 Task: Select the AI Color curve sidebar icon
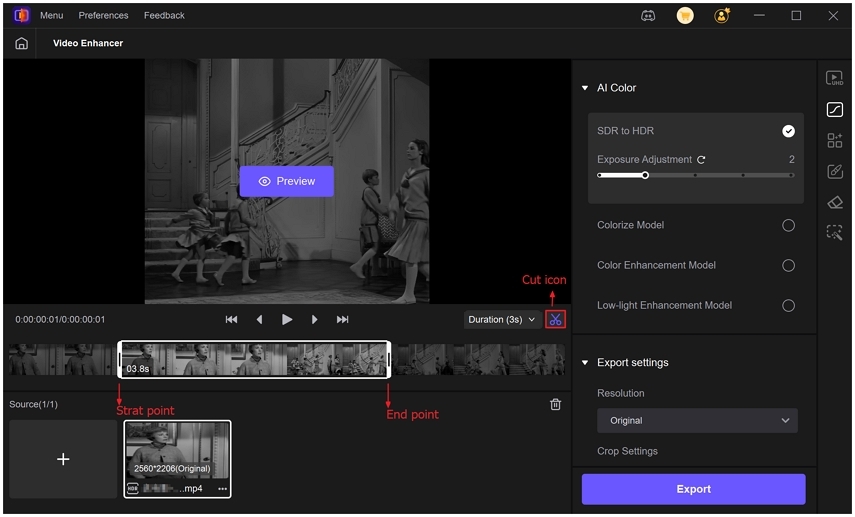[x=834, y=110]
